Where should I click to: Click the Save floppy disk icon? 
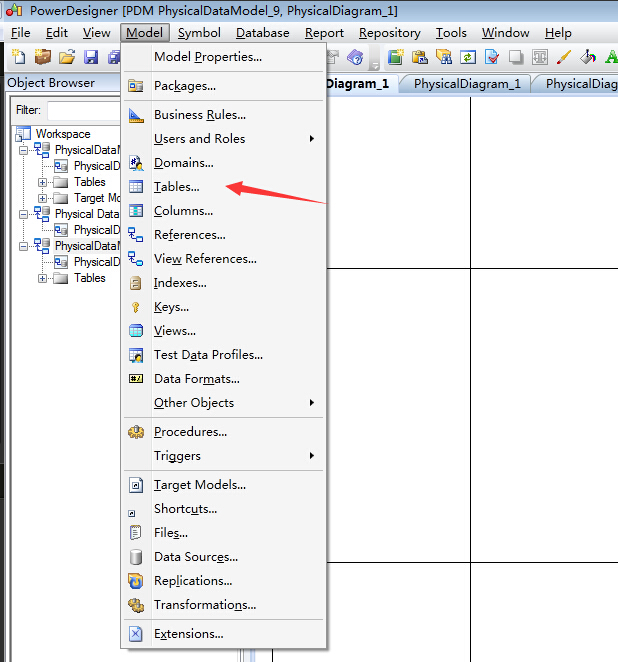tap(91, 57)
